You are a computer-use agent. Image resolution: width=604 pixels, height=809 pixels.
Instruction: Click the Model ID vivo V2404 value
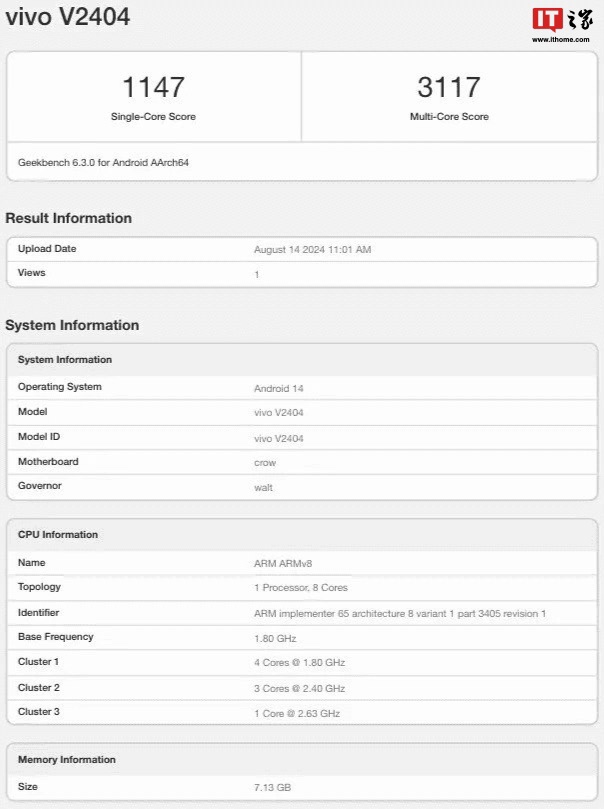coord(279,438)
